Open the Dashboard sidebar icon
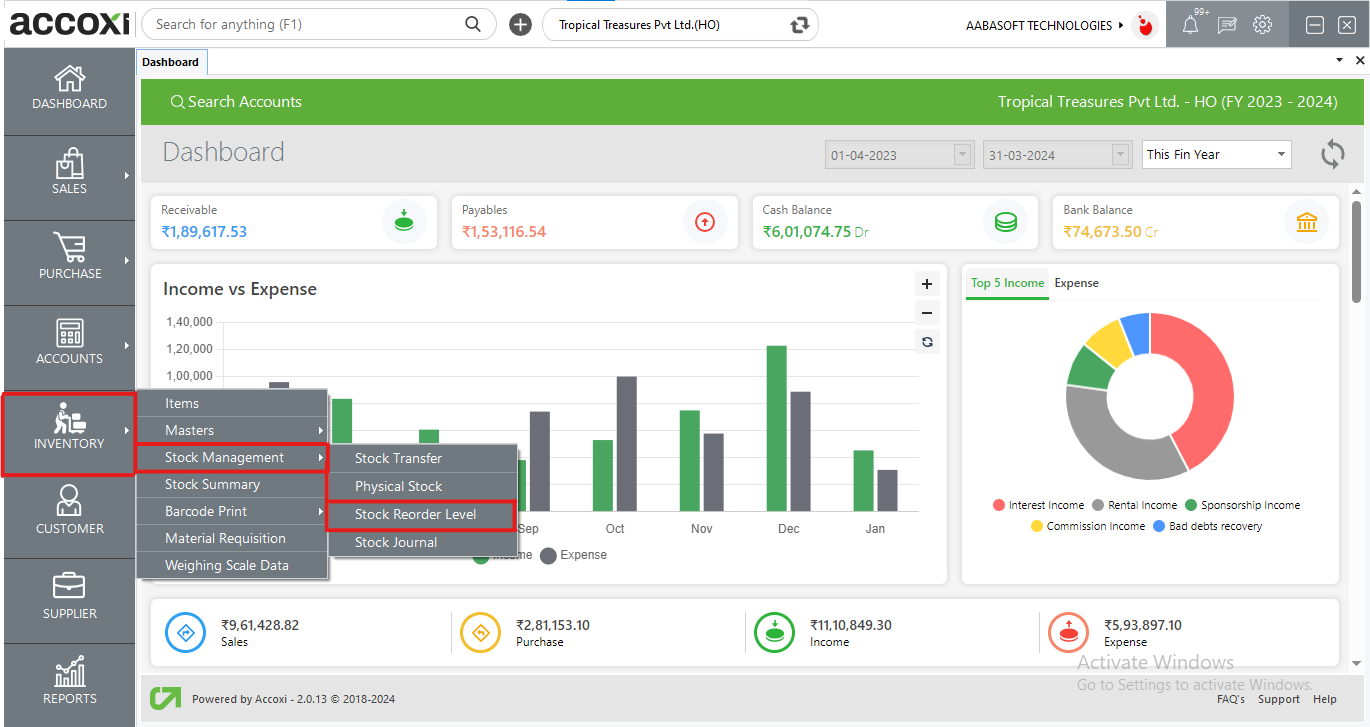This screenshot has width=1370, height=727. 69,88
